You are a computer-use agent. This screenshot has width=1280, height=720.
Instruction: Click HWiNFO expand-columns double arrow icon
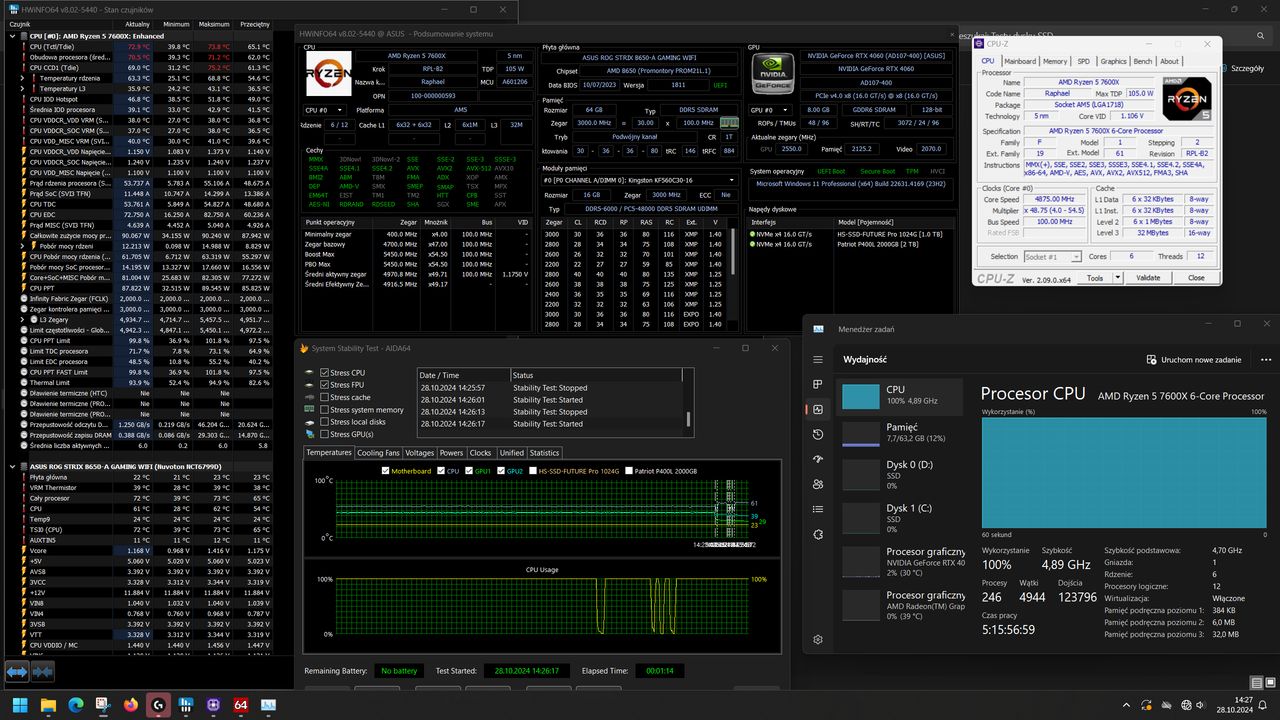pos(16,672)
